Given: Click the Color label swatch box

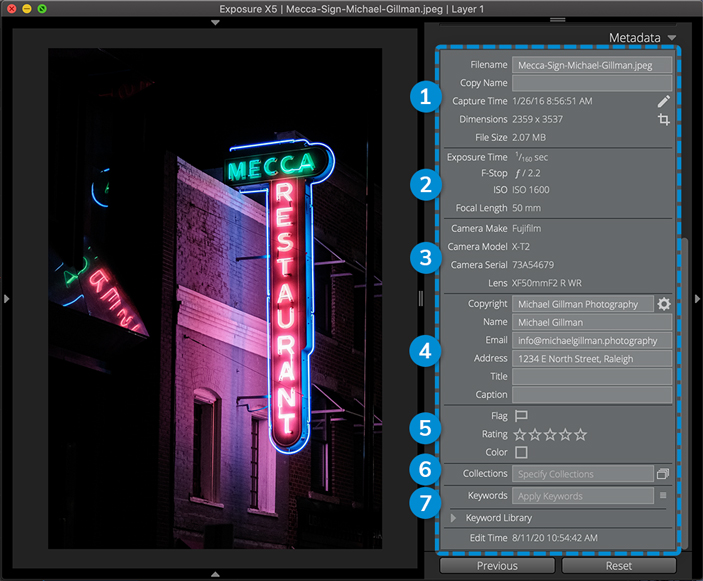Looking at the screenshot, I should [x=521, y=452].
